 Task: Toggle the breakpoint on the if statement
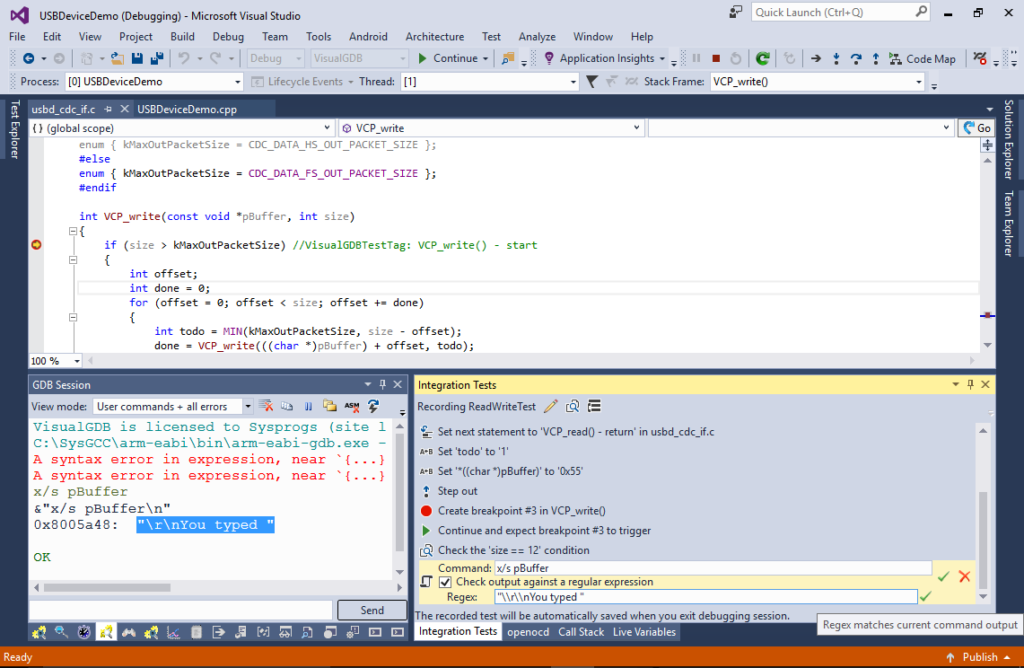point(36,244)
